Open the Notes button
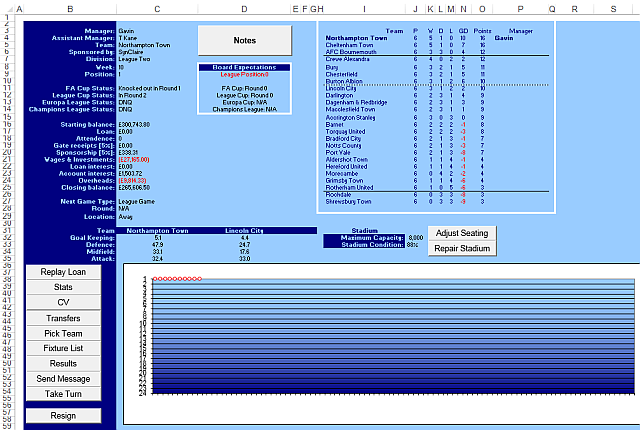Screen dimensions: 640x430 point(245,40)
